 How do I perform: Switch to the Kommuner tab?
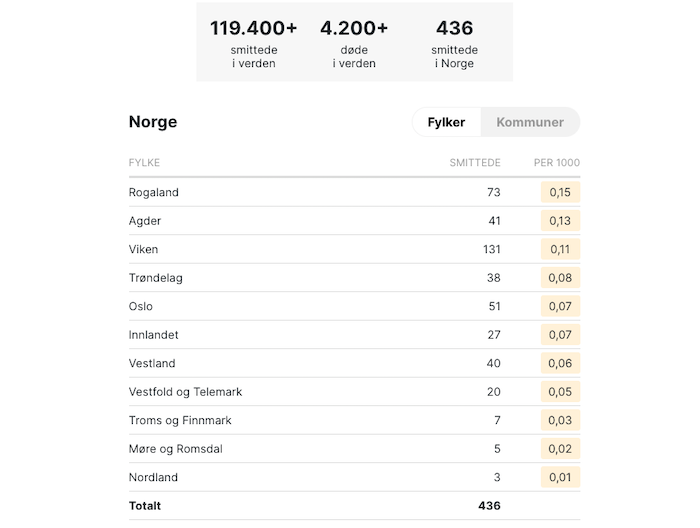(x=530, y=122)
